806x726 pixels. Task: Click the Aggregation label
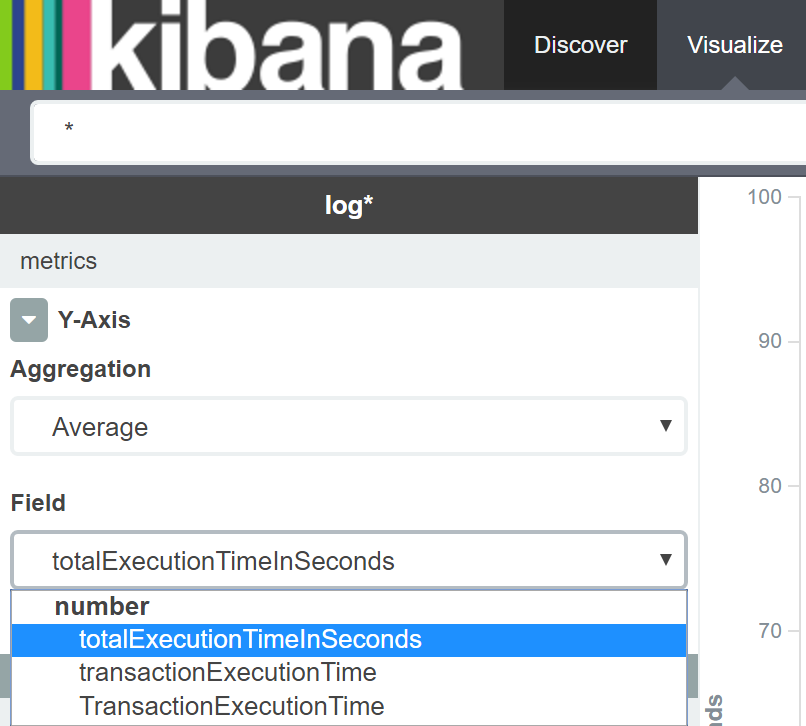tap(81, 369)
